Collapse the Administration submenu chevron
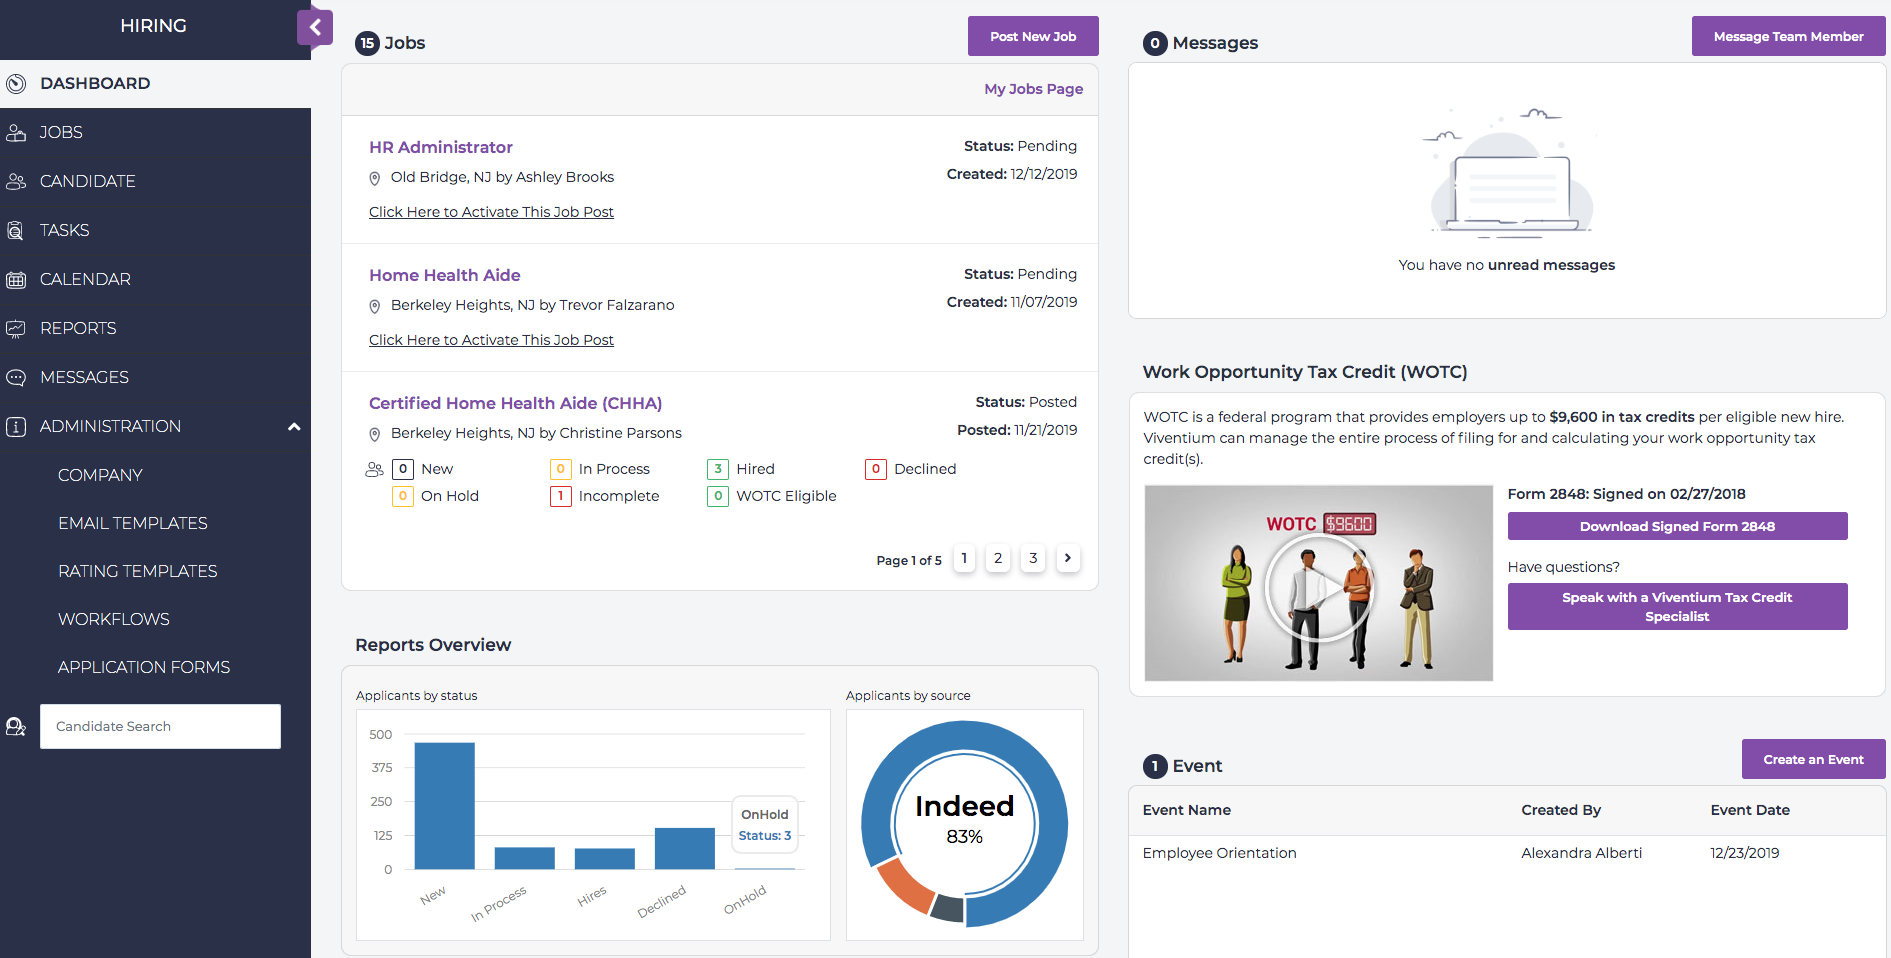1891x958 pixels. 294,427
